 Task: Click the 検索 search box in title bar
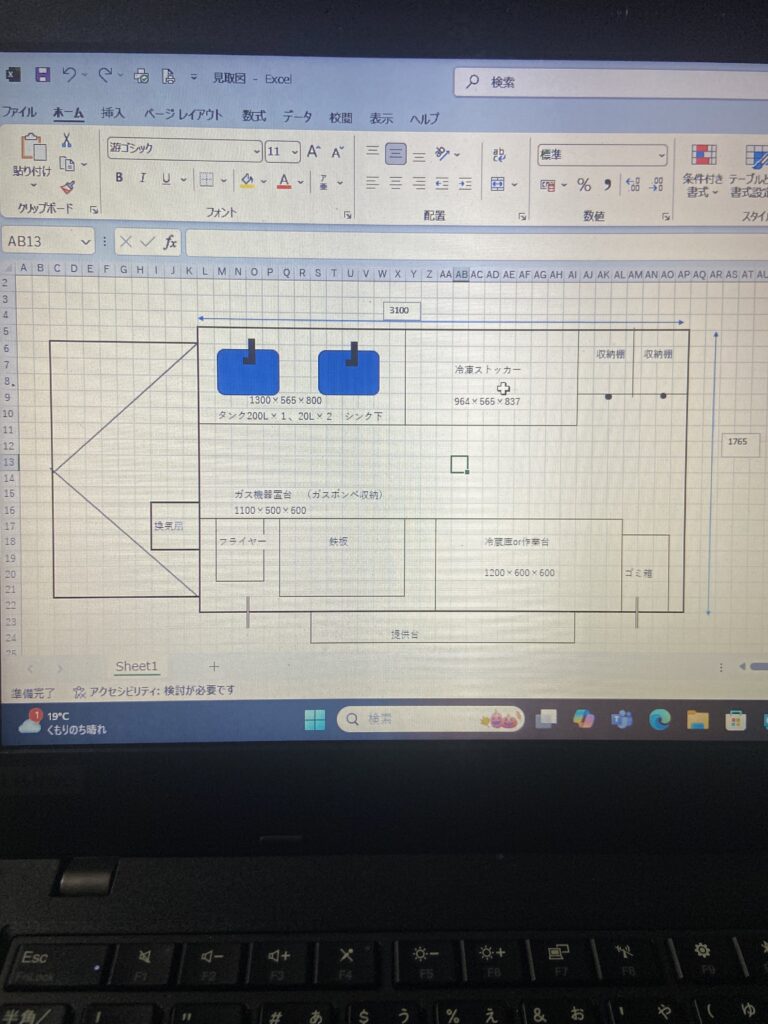(611, 82)
